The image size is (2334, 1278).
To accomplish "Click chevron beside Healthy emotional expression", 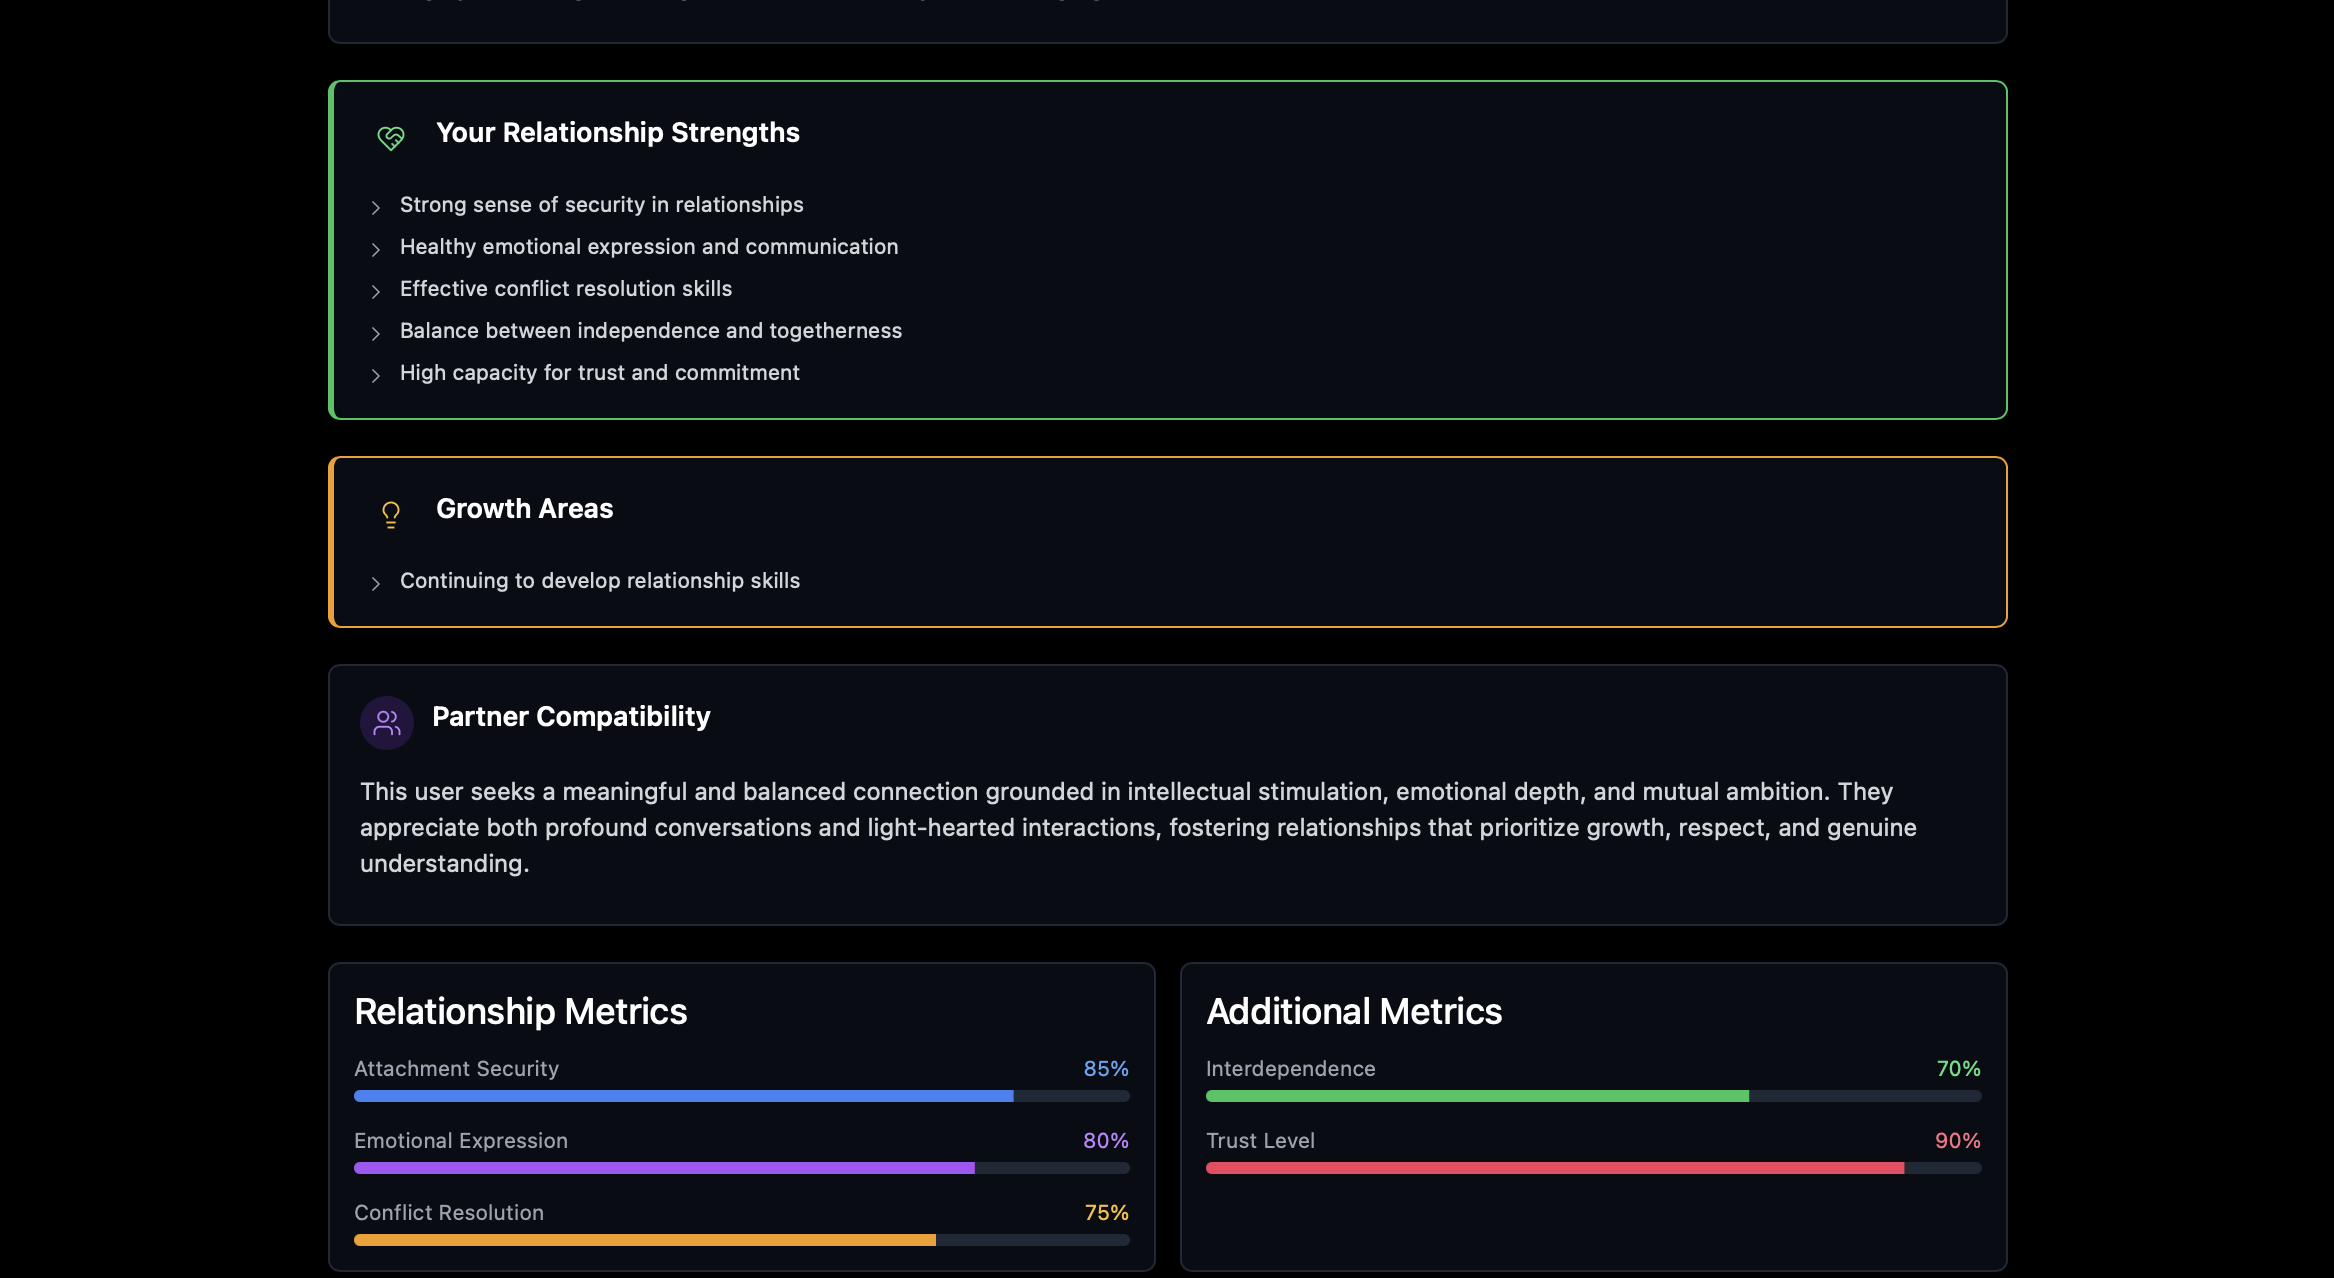I will click(376, 249).
